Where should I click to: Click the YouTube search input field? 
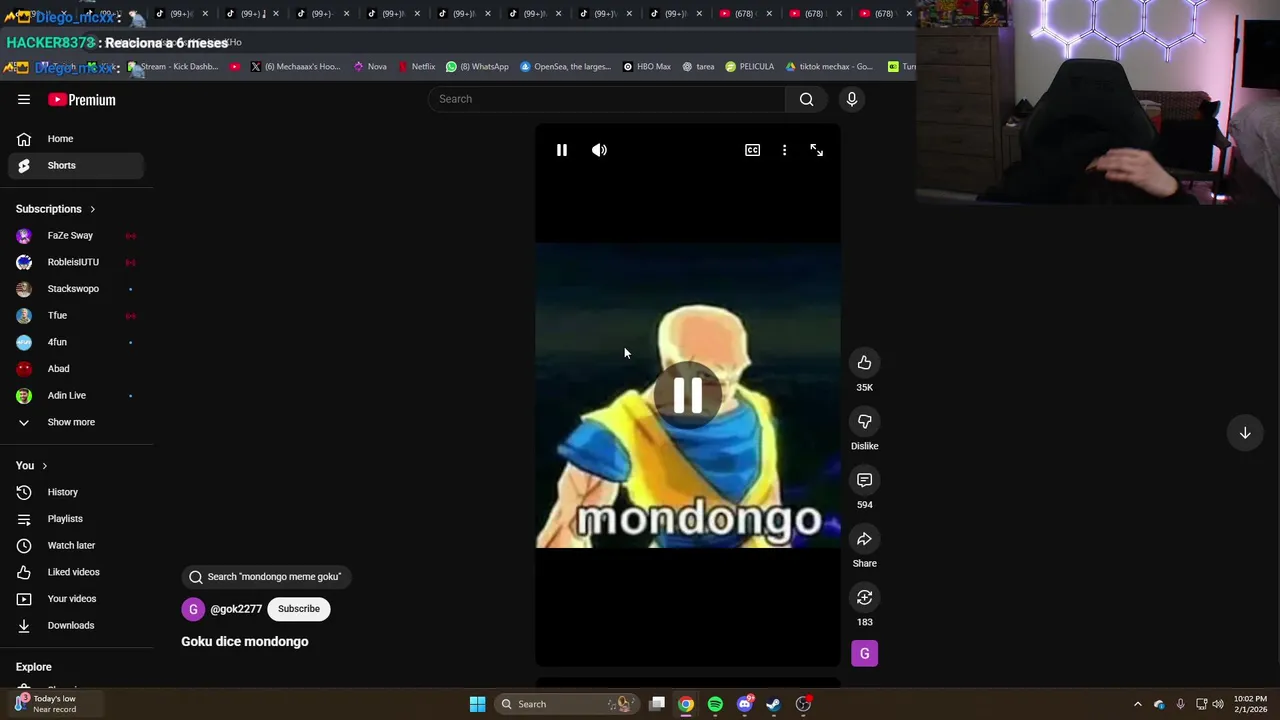point(607,99)
